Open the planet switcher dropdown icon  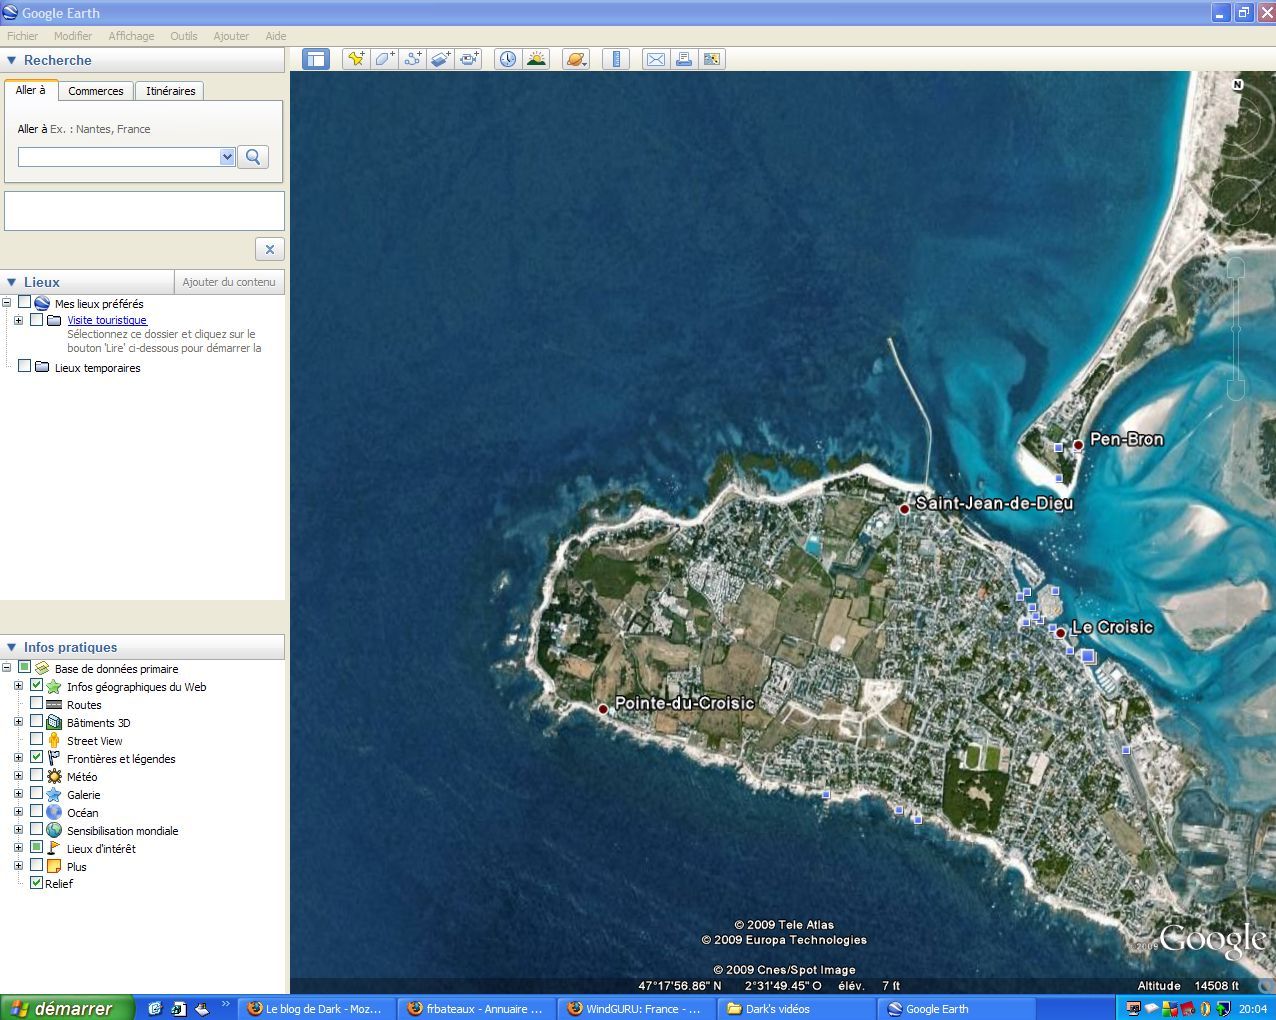pyautogui.click(x=576, y=59)
